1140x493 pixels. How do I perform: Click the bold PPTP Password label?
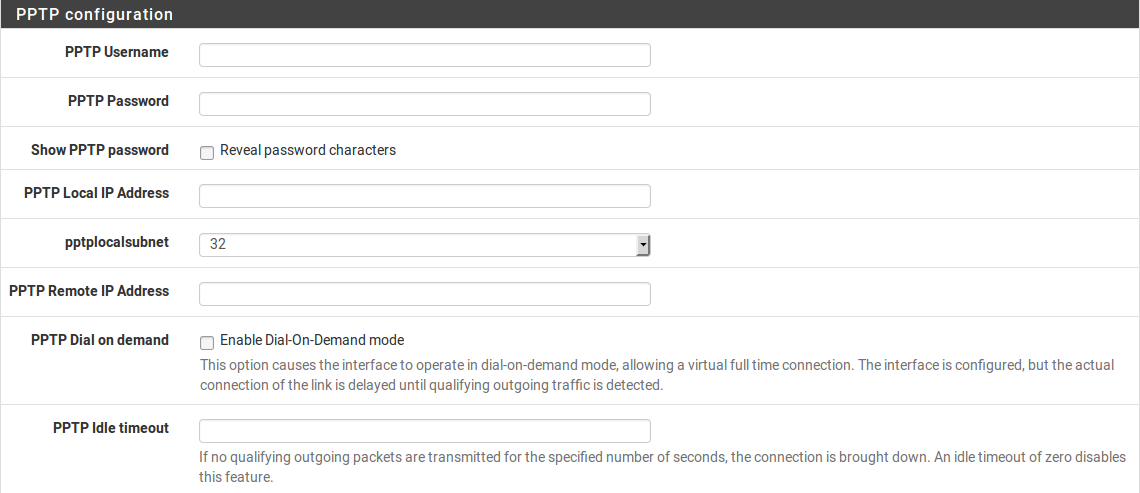coord(118,101)
